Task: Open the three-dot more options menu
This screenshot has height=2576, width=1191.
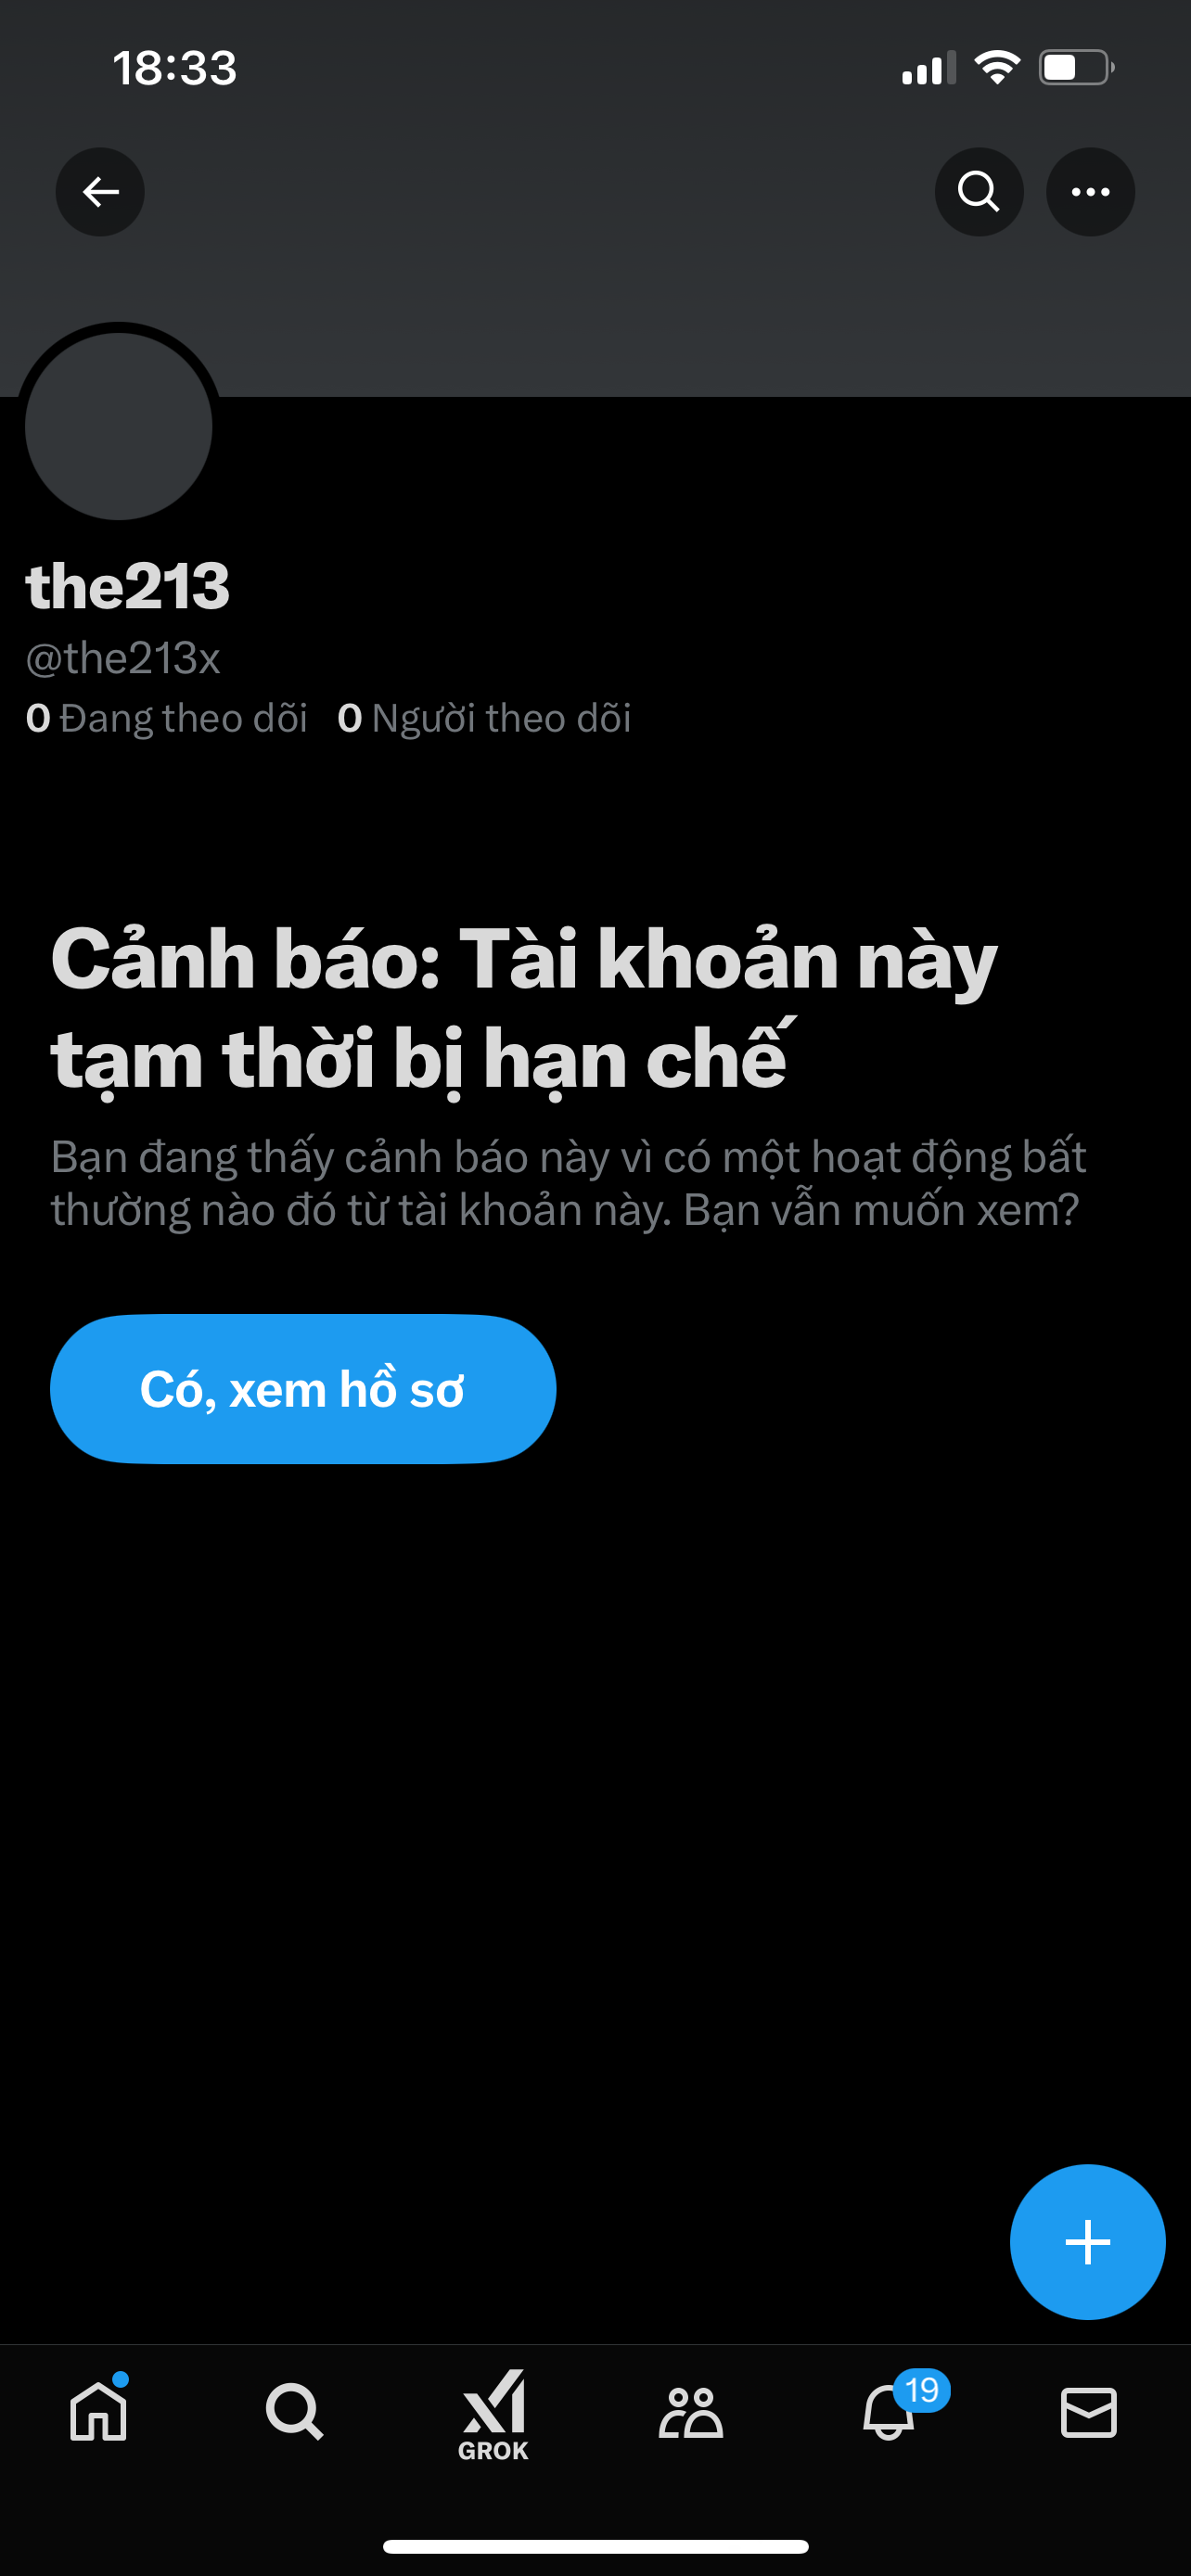Action: click(1090, 192)
